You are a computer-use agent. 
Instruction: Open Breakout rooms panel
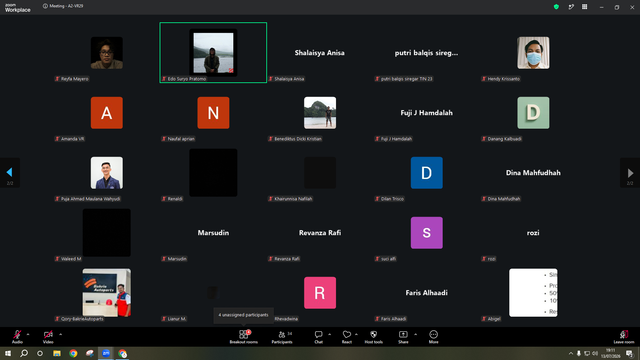point(244,337)
